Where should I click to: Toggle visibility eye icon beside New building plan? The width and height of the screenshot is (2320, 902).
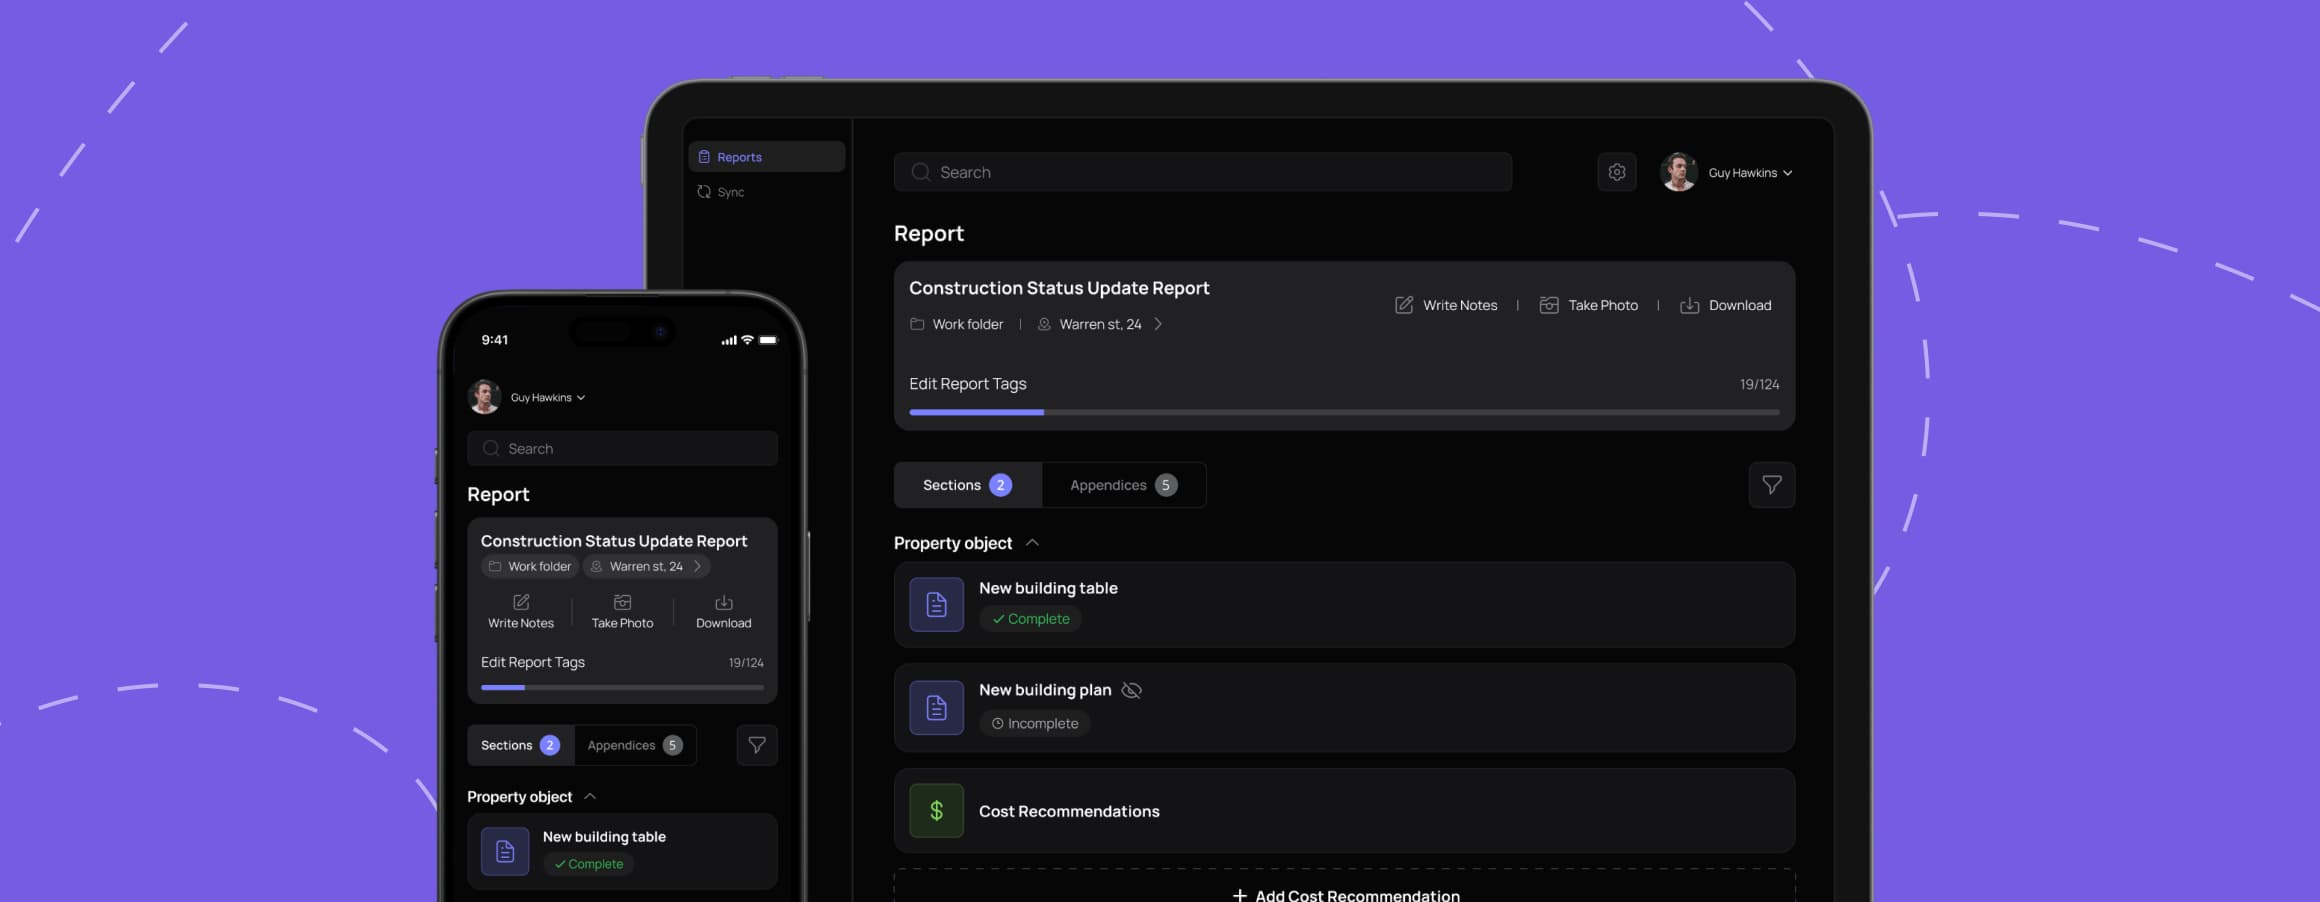(x=1131, y=690)
